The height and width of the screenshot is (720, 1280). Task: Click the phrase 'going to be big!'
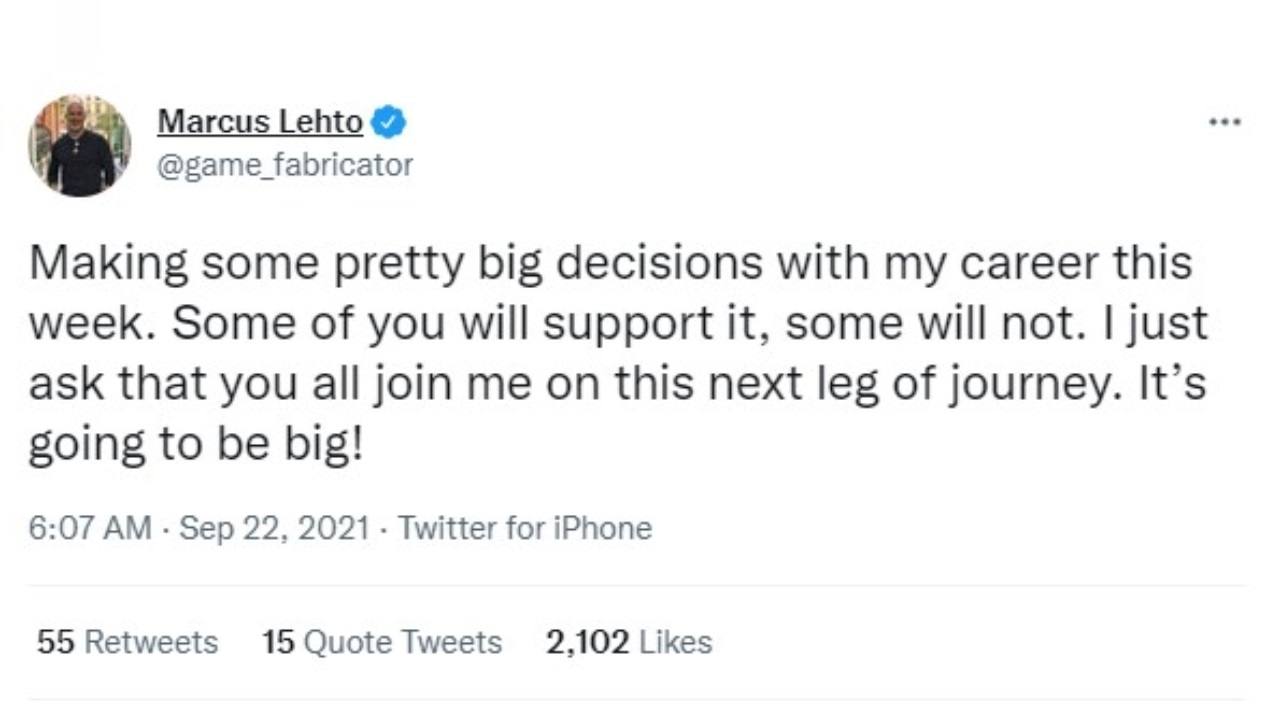point(195,446)
